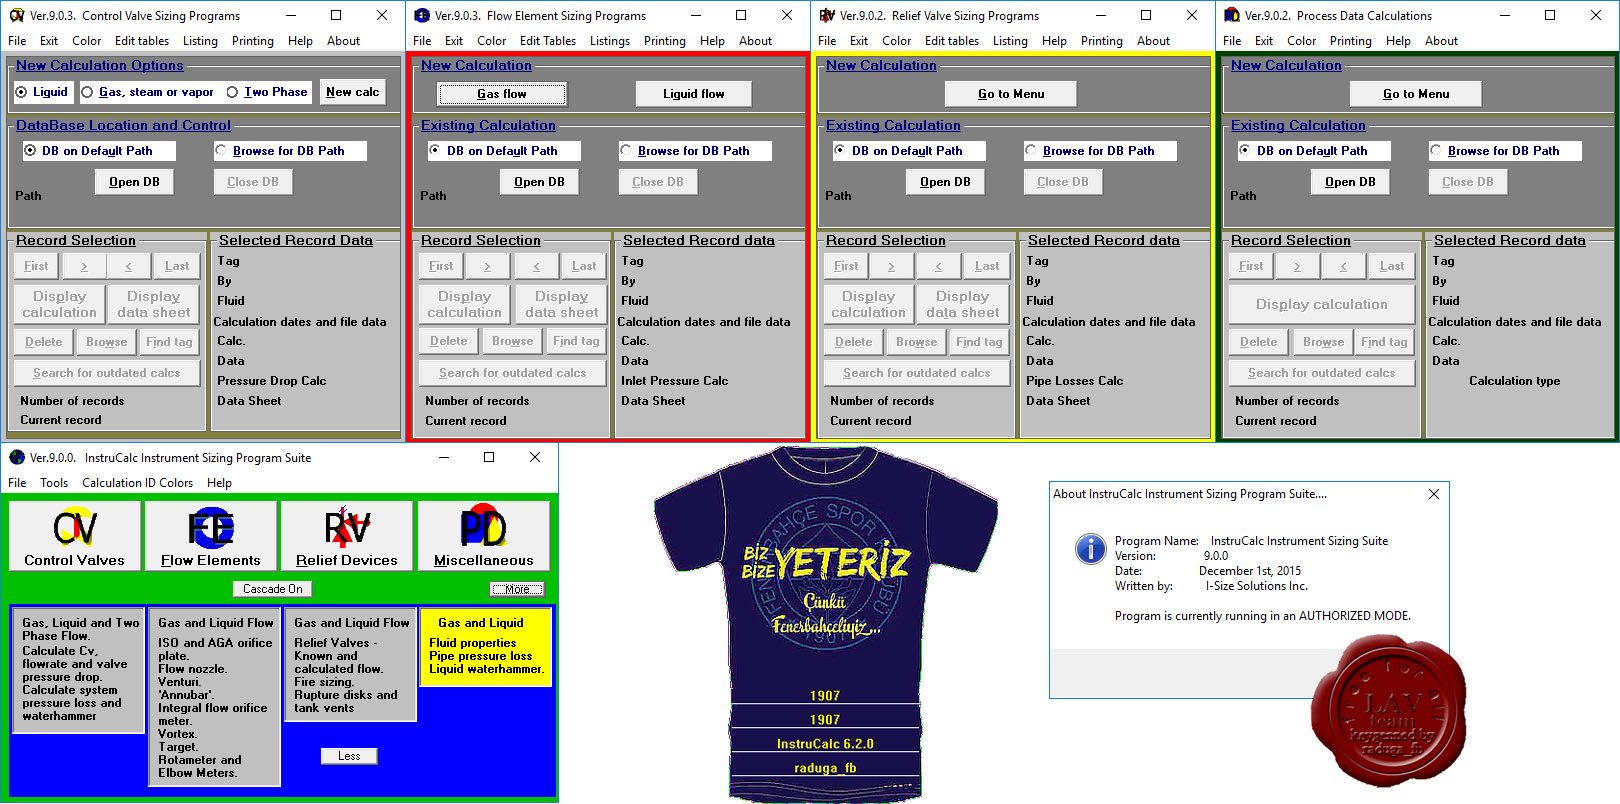Click the Liquid flow button
This screenshot has width=1620, height=804.
(x=694, y=94)
